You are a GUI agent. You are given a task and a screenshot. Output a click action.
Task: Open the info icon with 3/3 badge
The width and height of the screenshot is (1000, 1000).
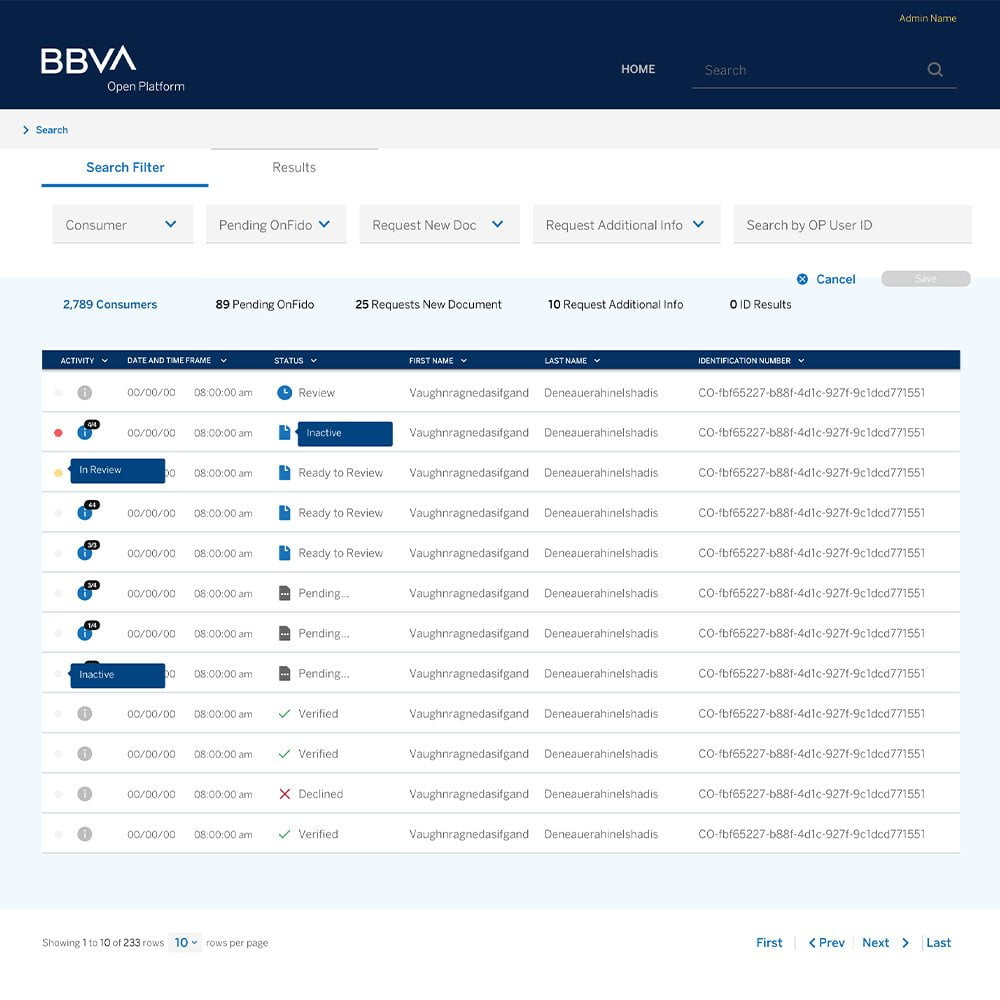pos(85,554)
